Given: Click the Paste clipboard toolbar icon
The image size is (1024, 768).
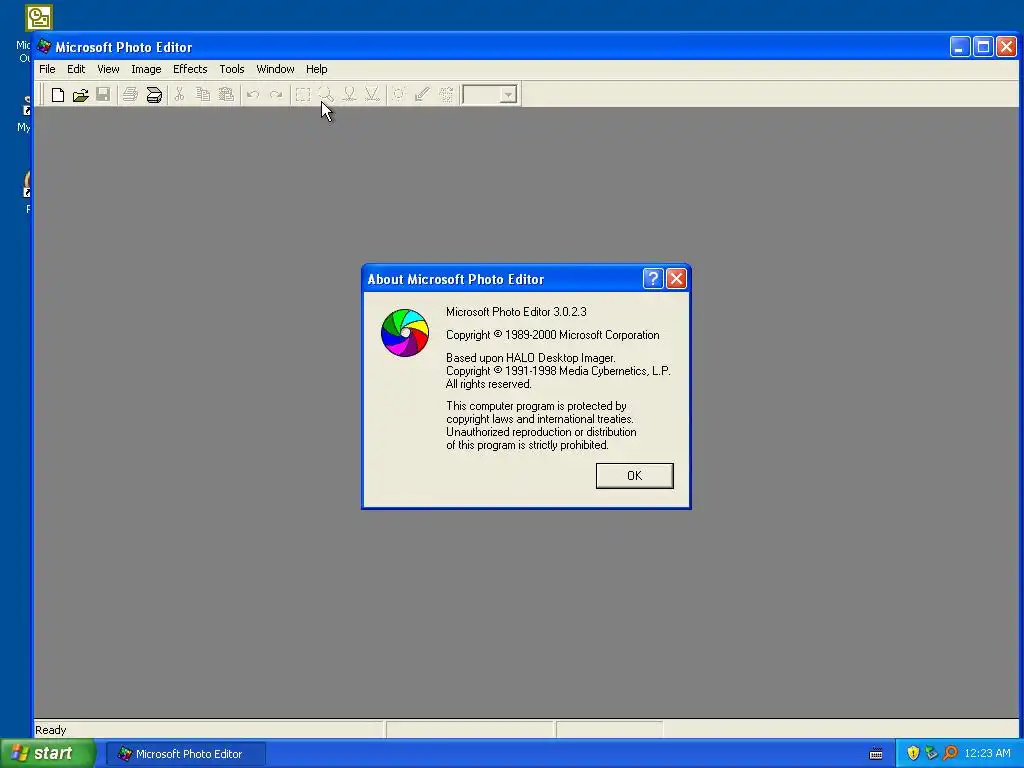Looking at the screenshot, I should pyautogui.click(x=227, y=95).
